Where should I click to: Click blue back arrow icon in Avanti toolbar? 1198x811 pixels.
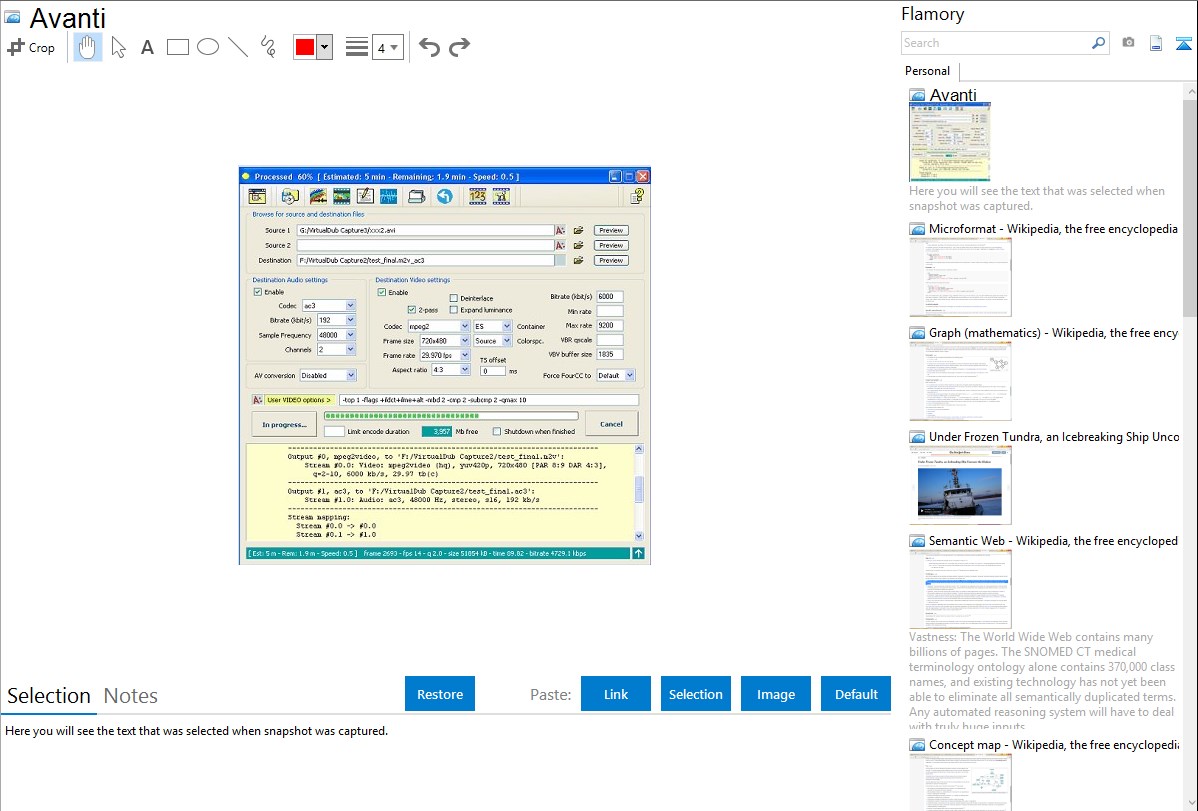(445, 196)
